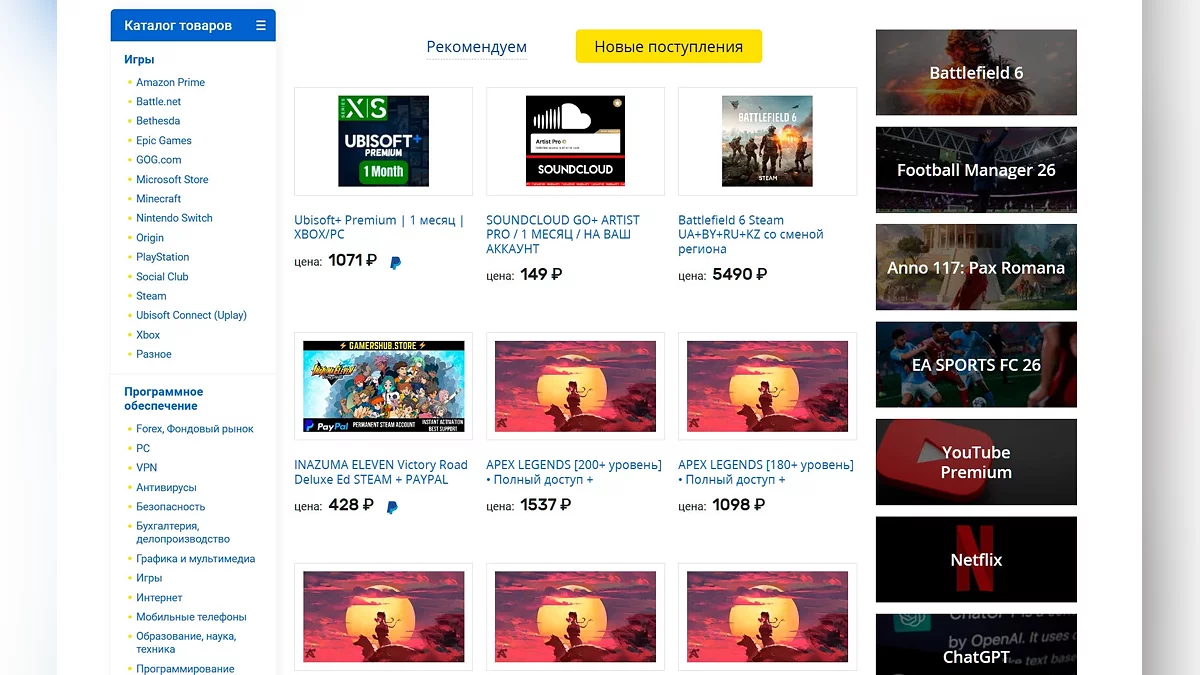Click the 1537 ₽ Apex Legends price

[x=546, y=505]
